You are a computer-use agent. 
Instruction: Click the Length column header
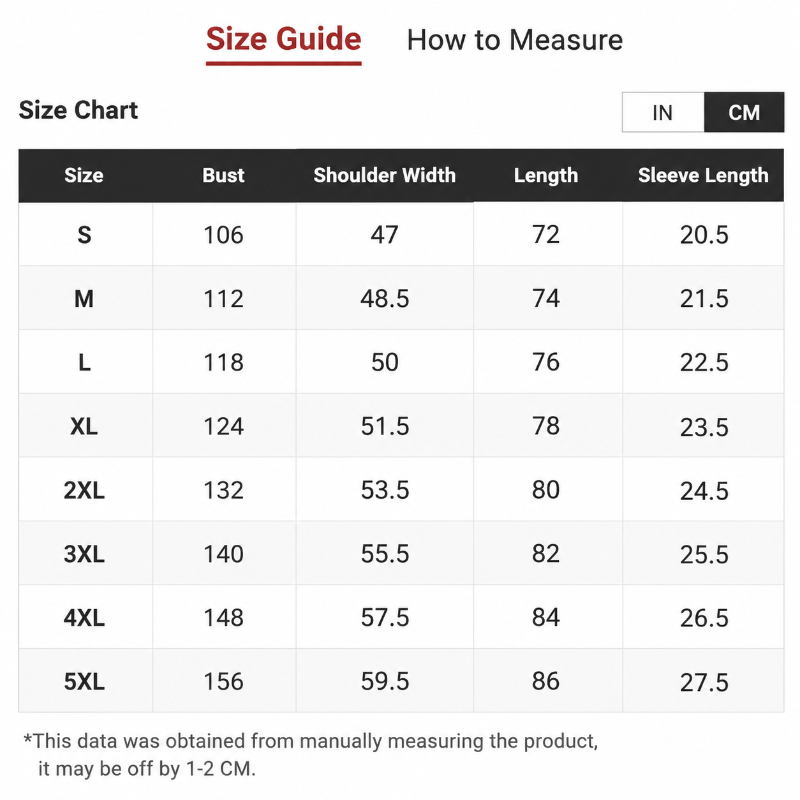tap(546, 176)
